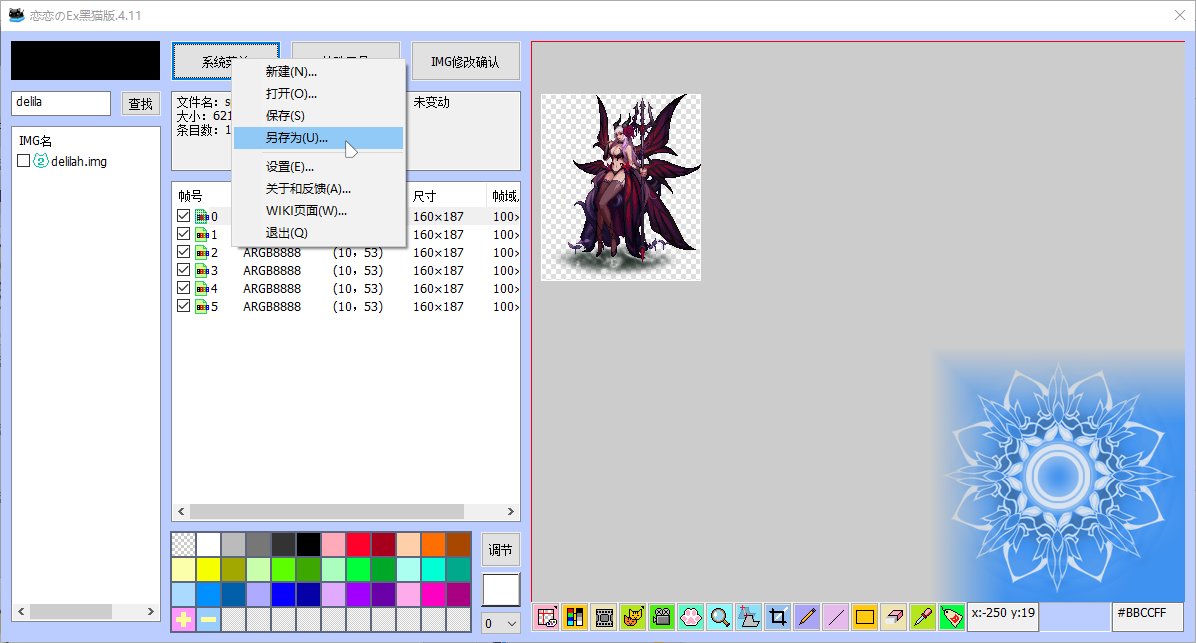Screen dimensions: 1196x643
Task: Pick the transparent checkered swatch
Action: 183,545
